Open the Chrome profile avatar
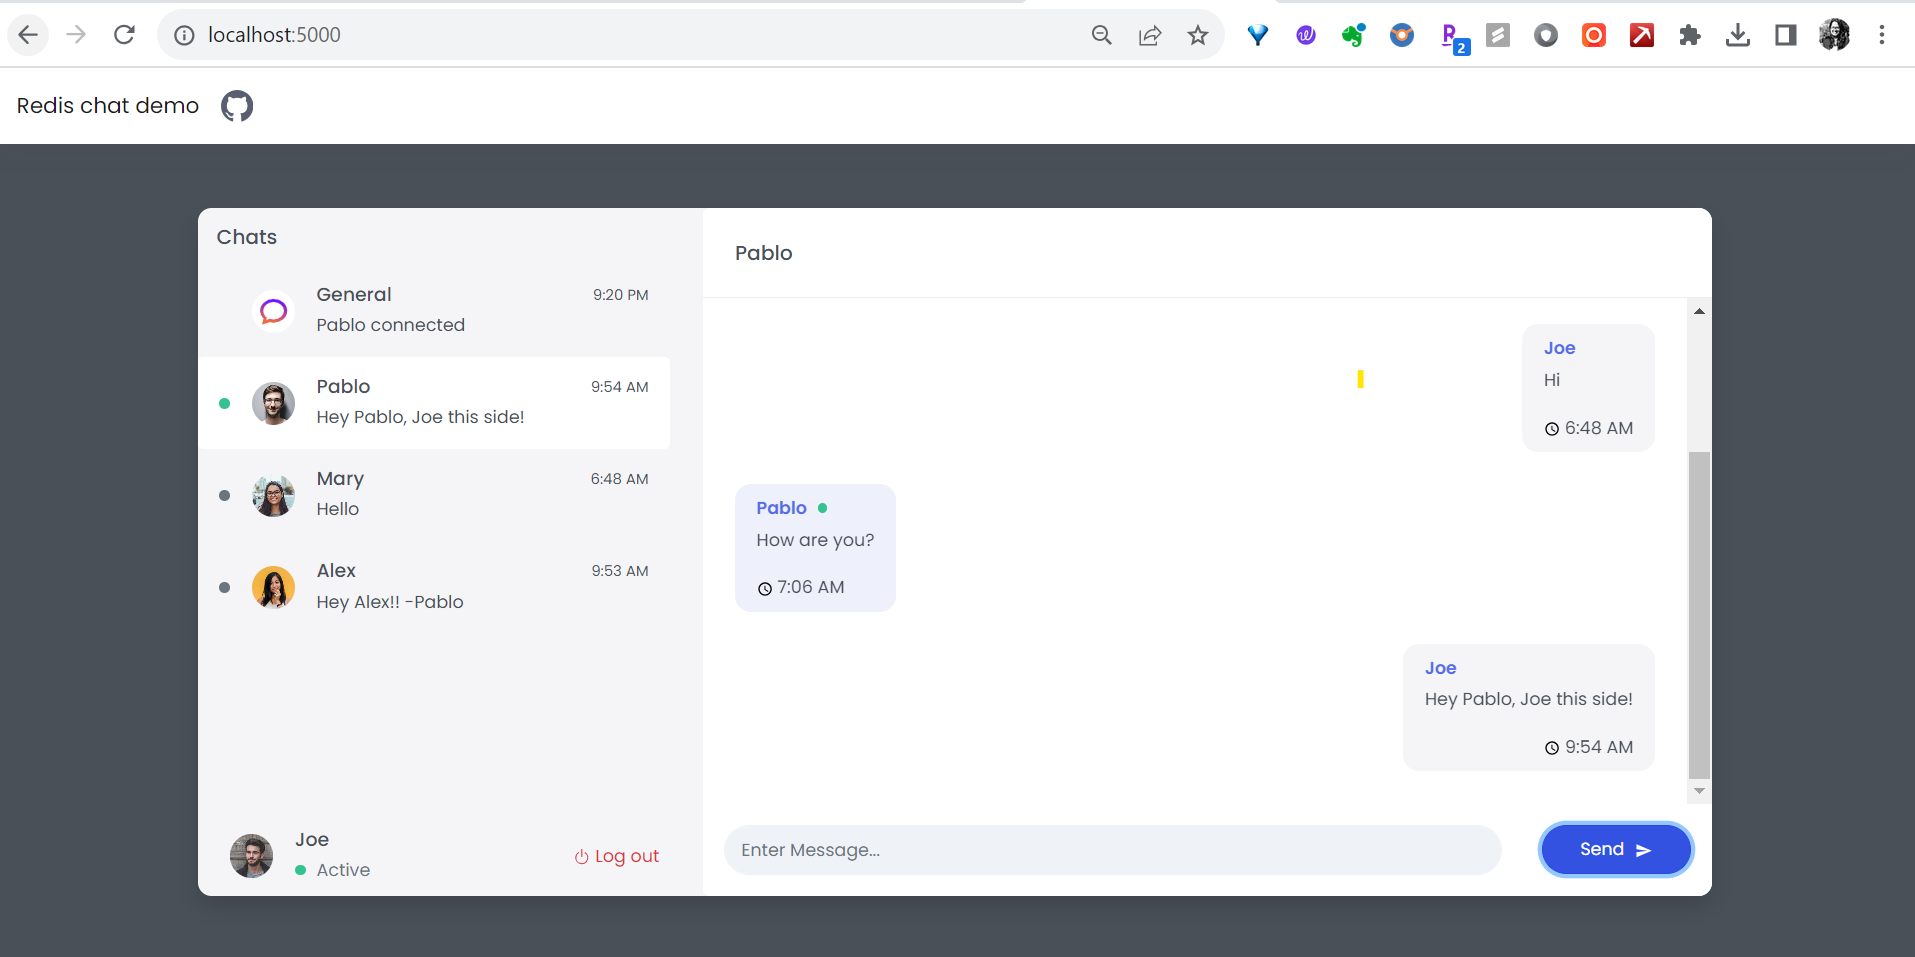 (x=1834, y=35)
